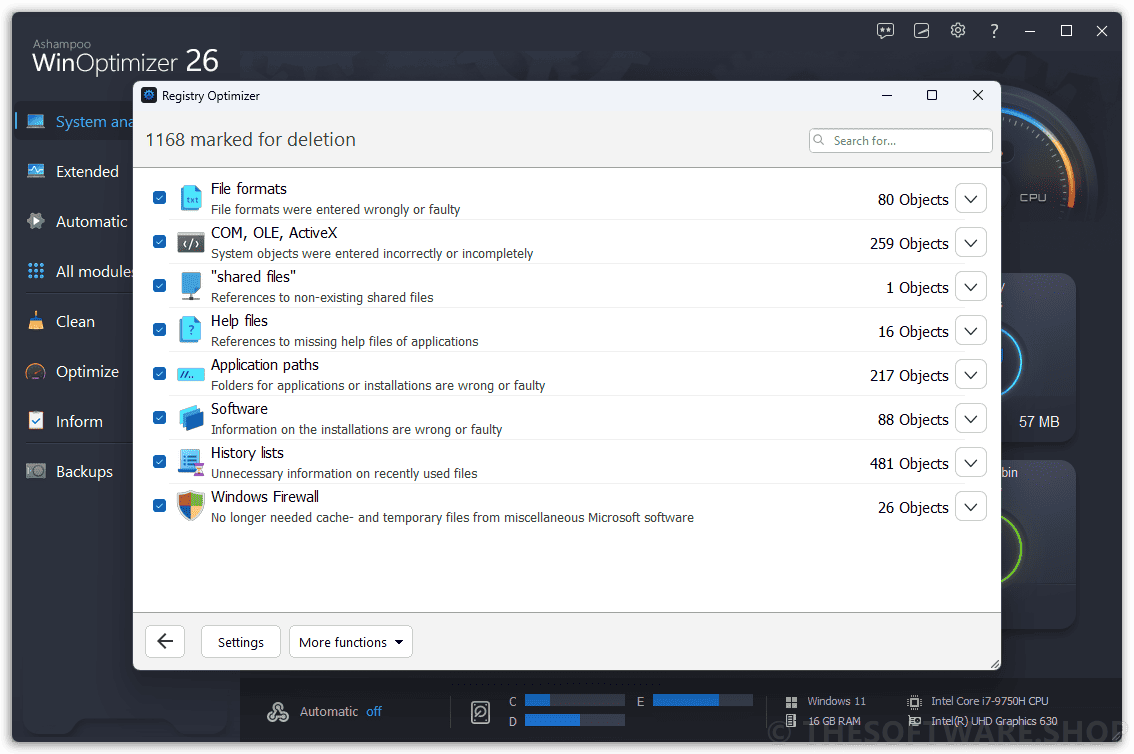Open WinOptimizer settings gear

click(x=958, y=30)
